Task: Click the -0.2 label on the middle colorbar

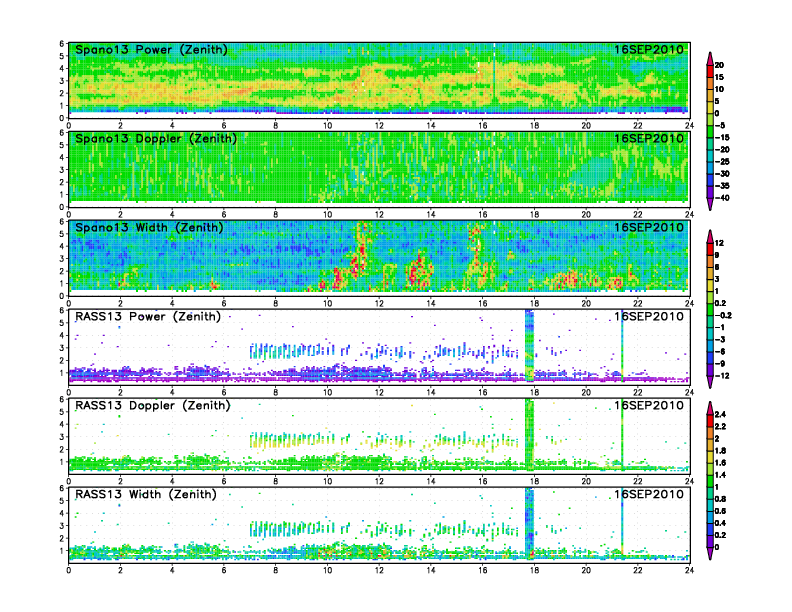Action: [x=723, y=316]
